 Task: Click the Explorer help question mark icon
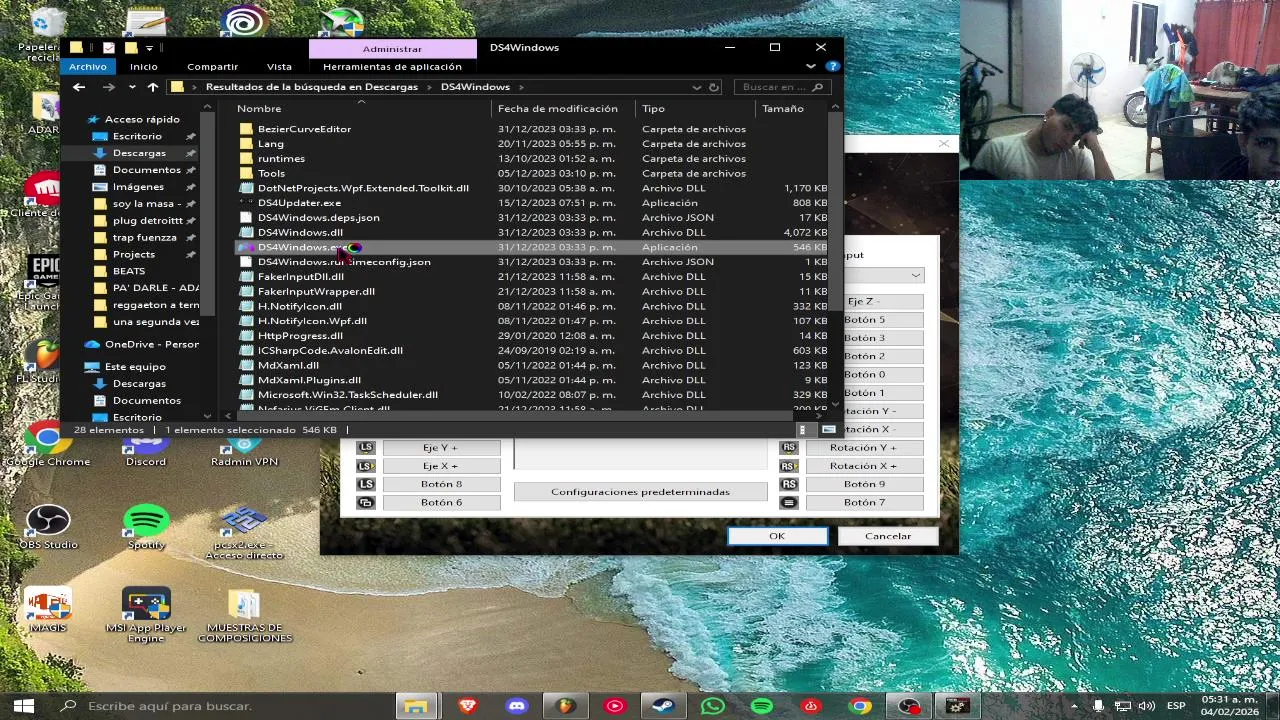pyautogui.click(x=832, y=66)
